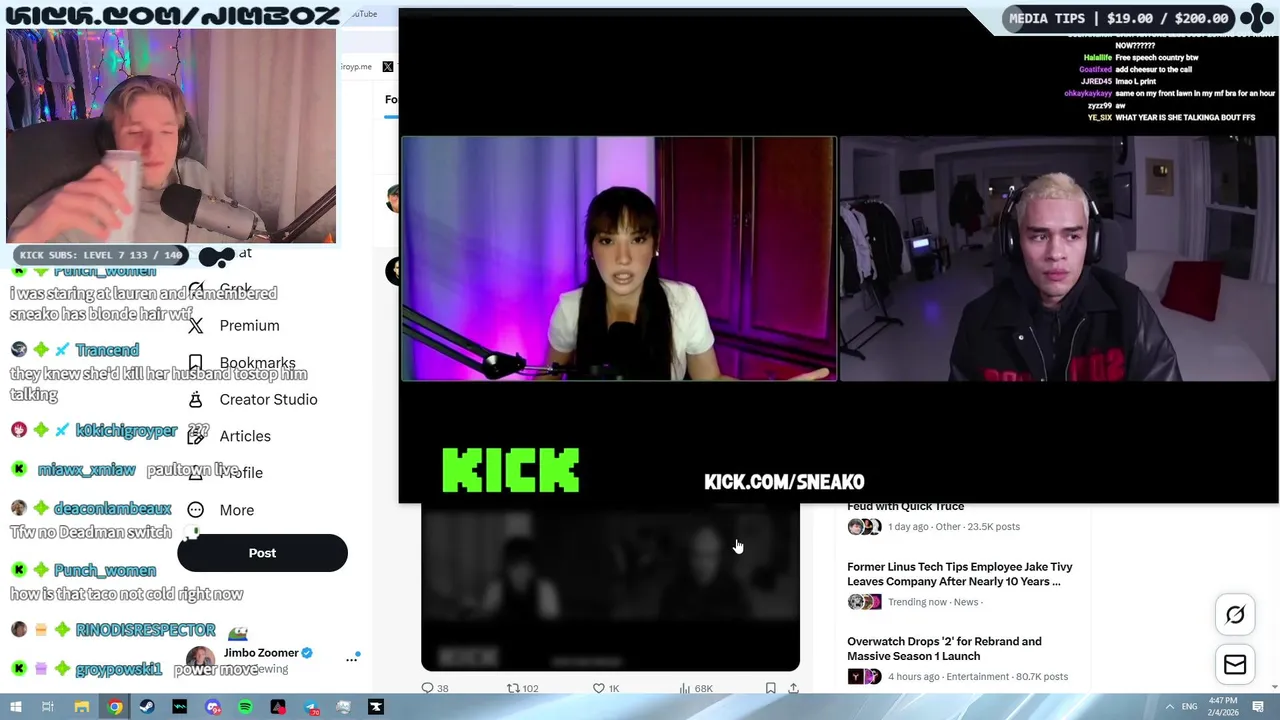Click the ENG language indicator
Screen dimensions: 1280x720
[1190, 707]
